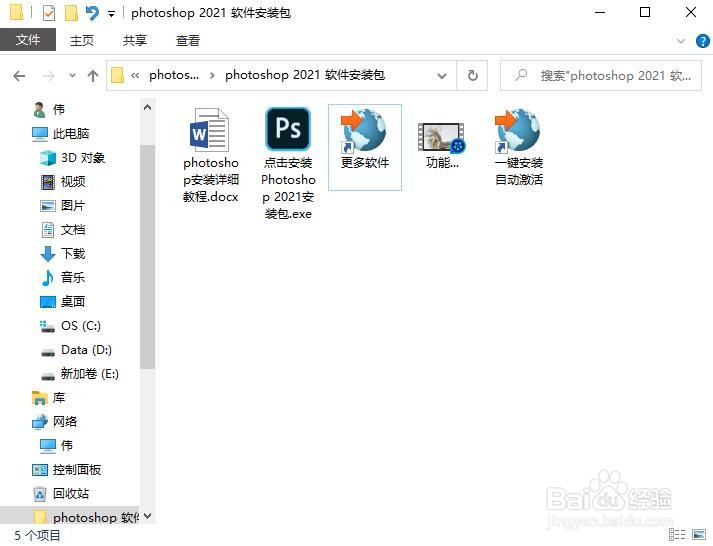Click the Properties icon in quick access toolbar
Viewport: 713px width, 546px height.
(49, 13)
